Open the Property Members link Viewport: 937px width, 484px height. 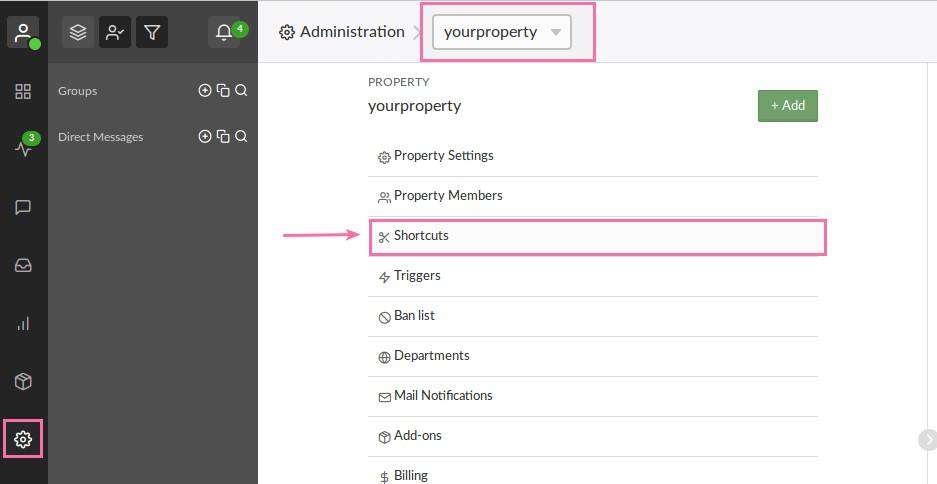tap(447, 196)
